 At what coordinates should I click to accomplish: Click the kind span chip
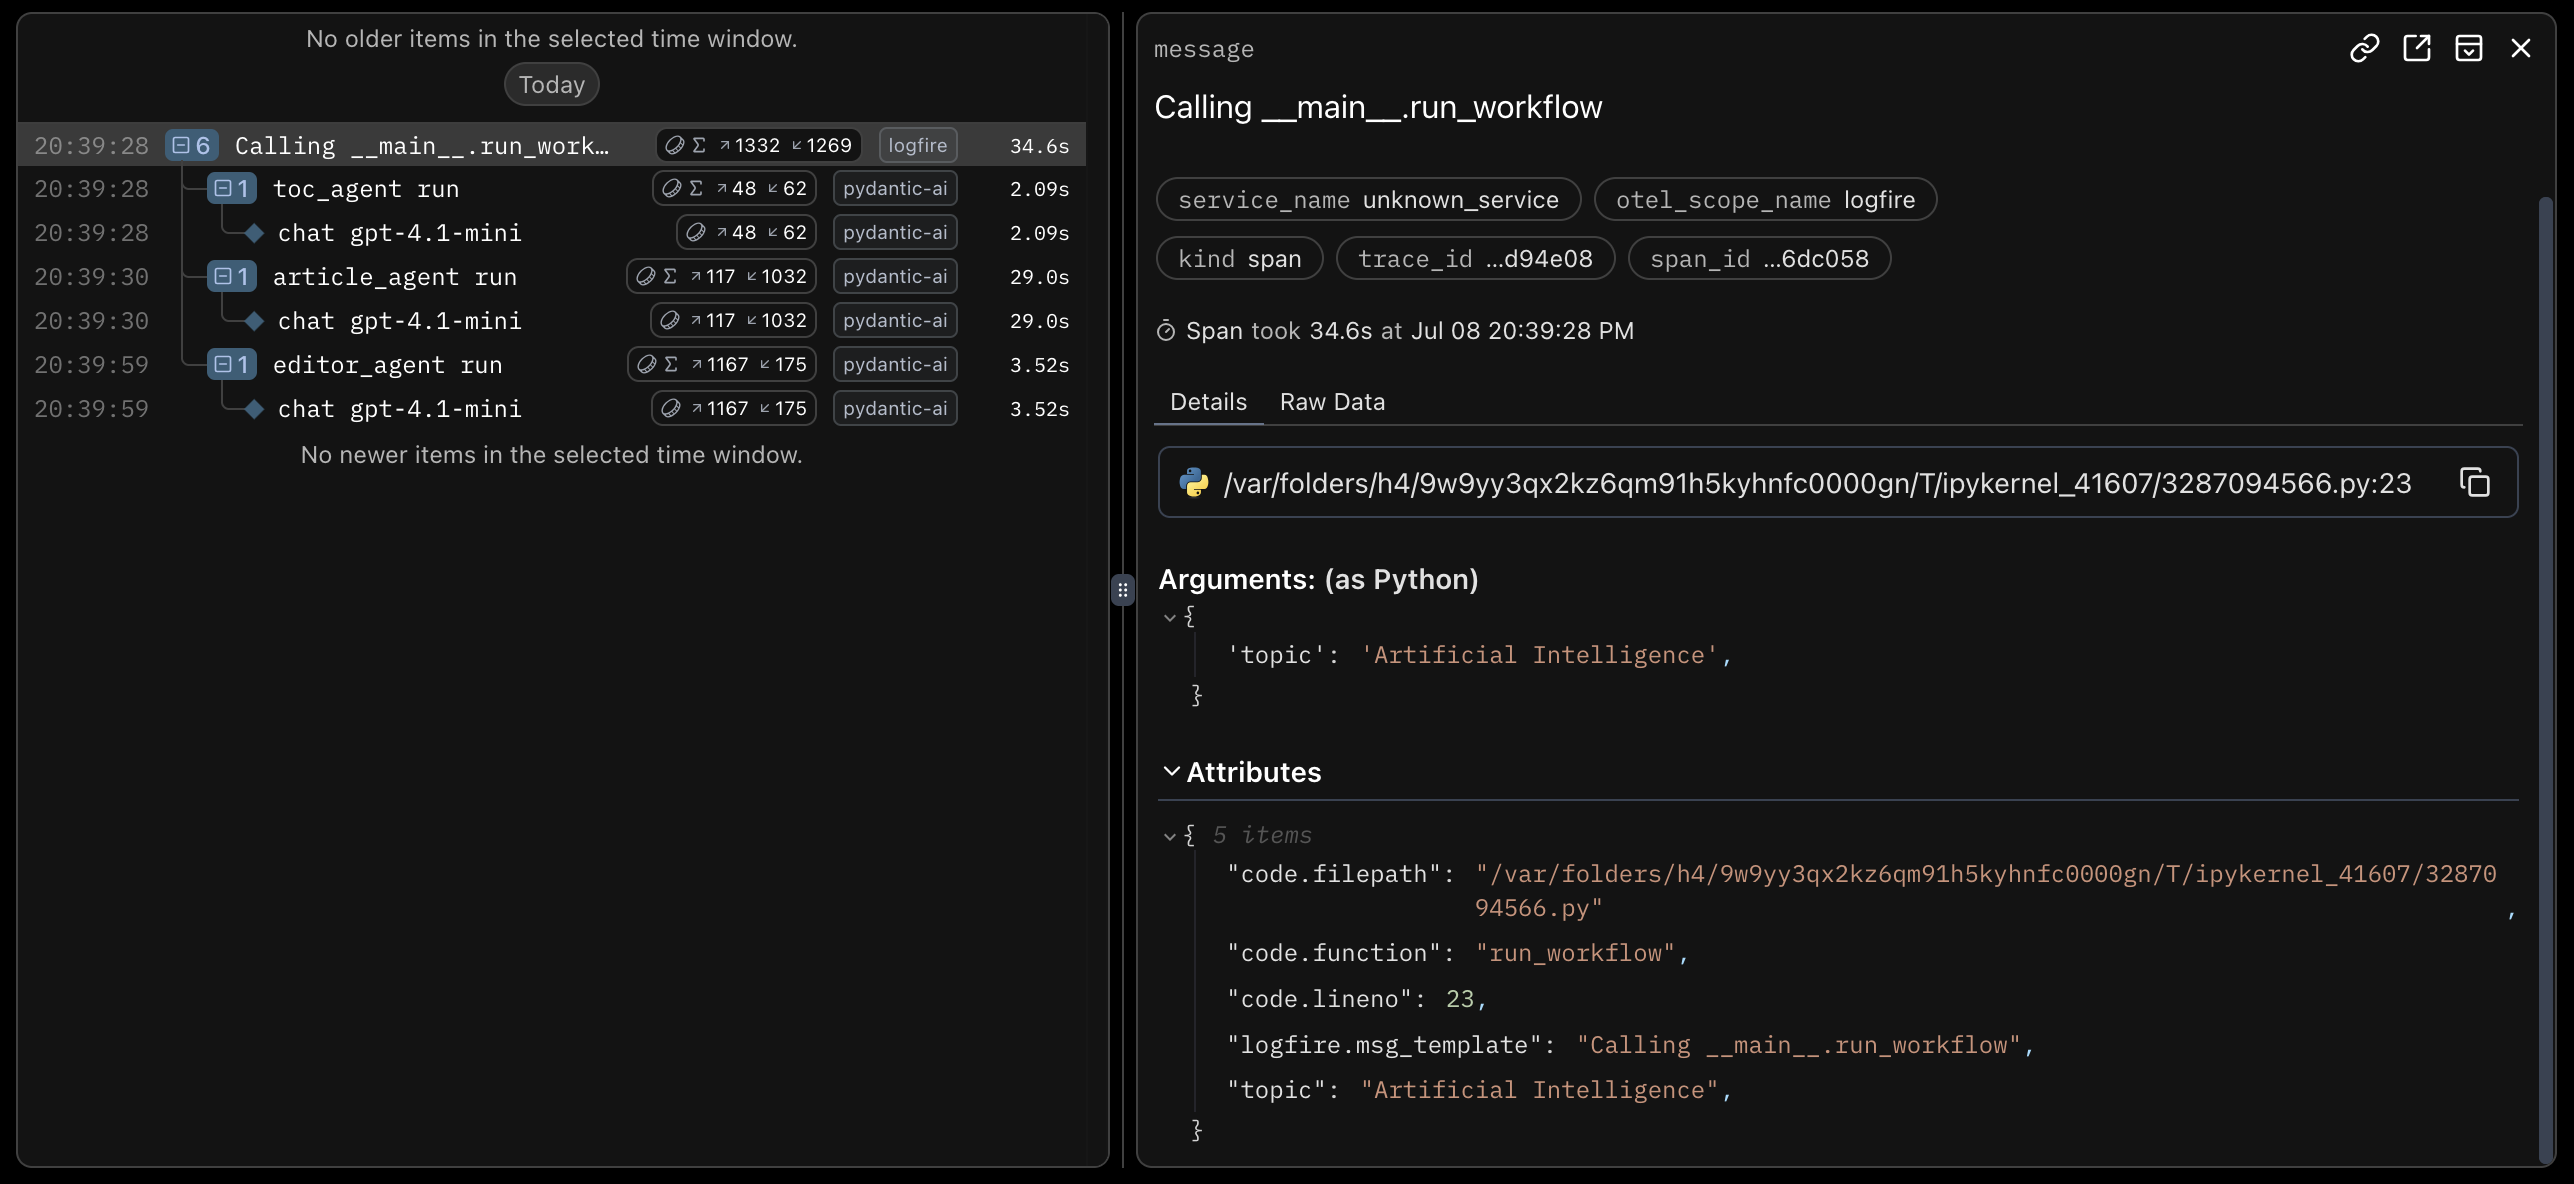point(1239,259)
